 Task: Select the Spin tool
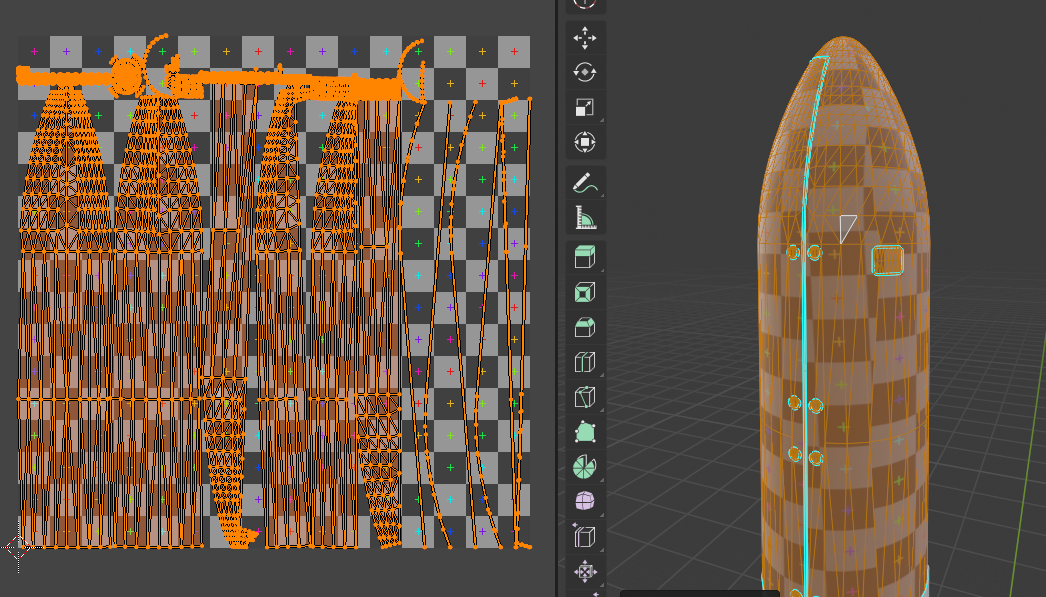[x=585, y=467]
